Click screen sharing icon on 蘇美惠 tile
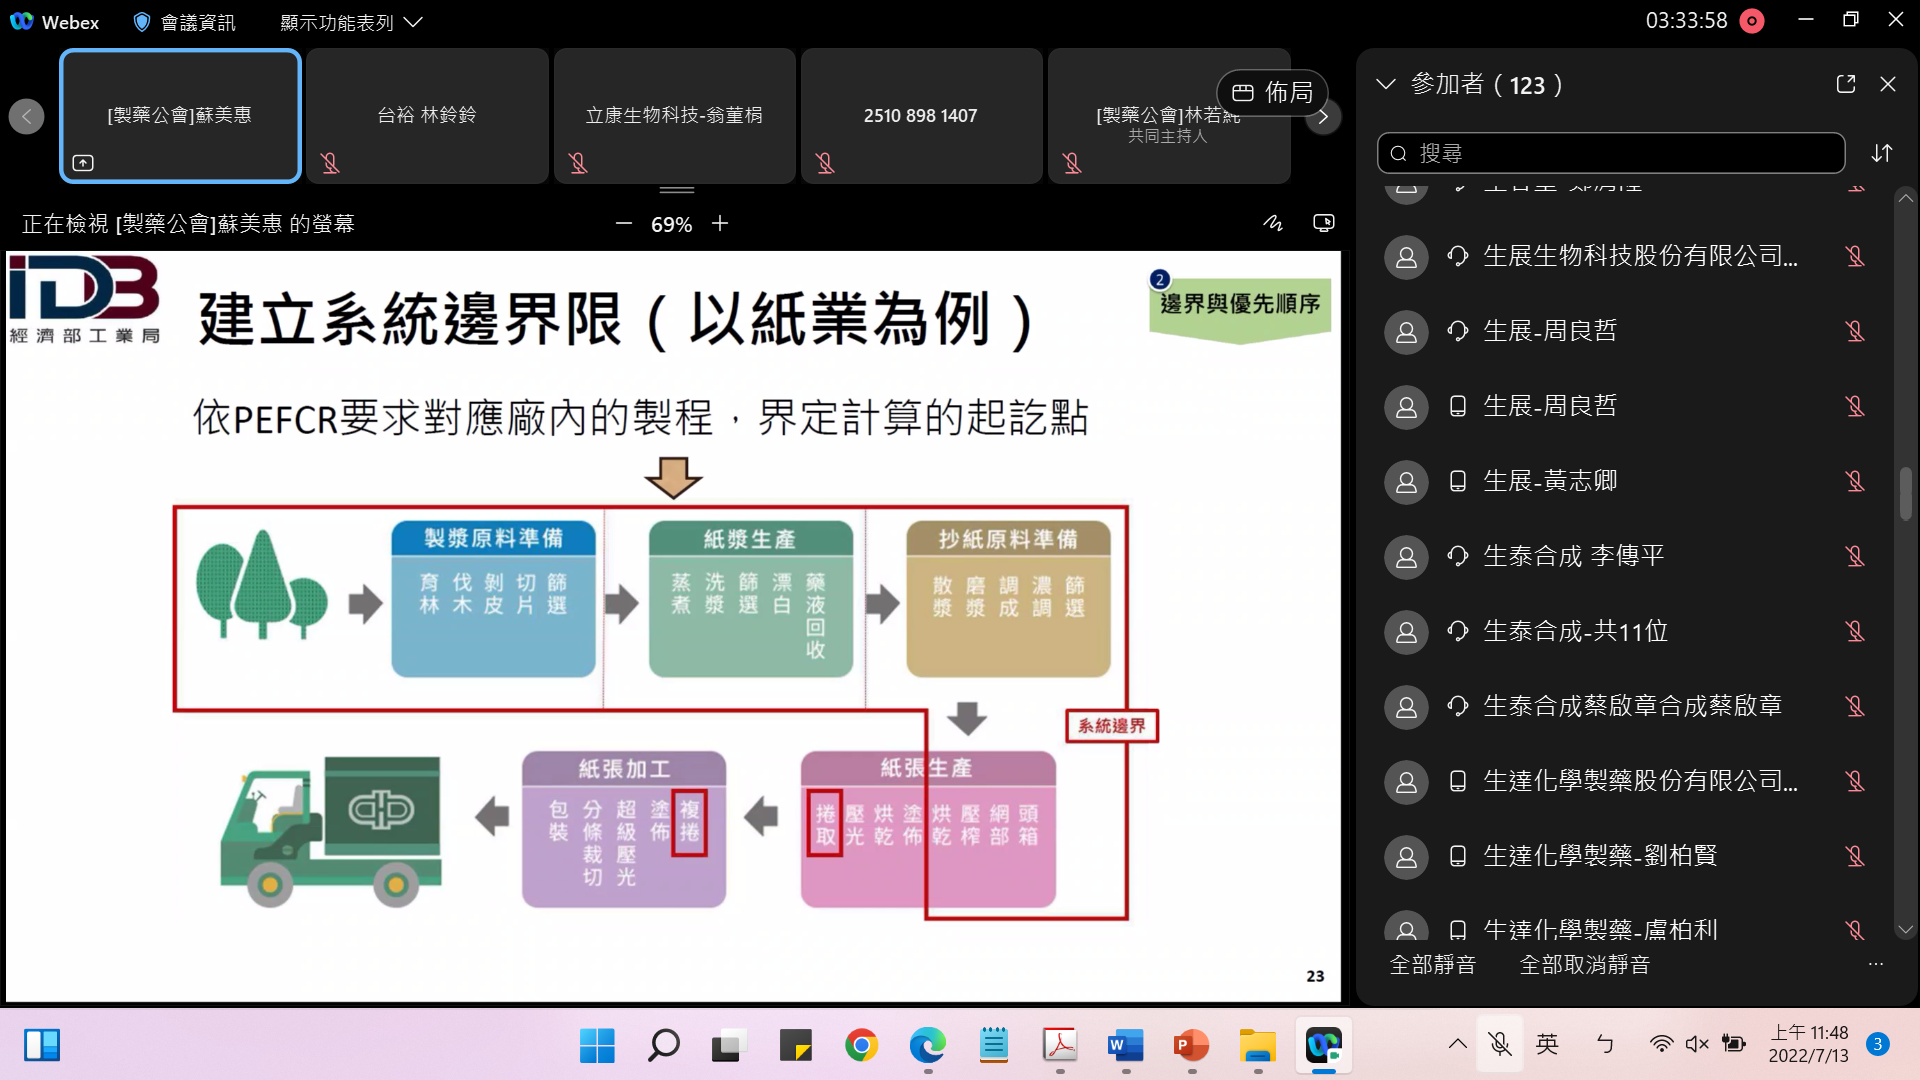This screenshot has width=1920, height=1080. 83,163
